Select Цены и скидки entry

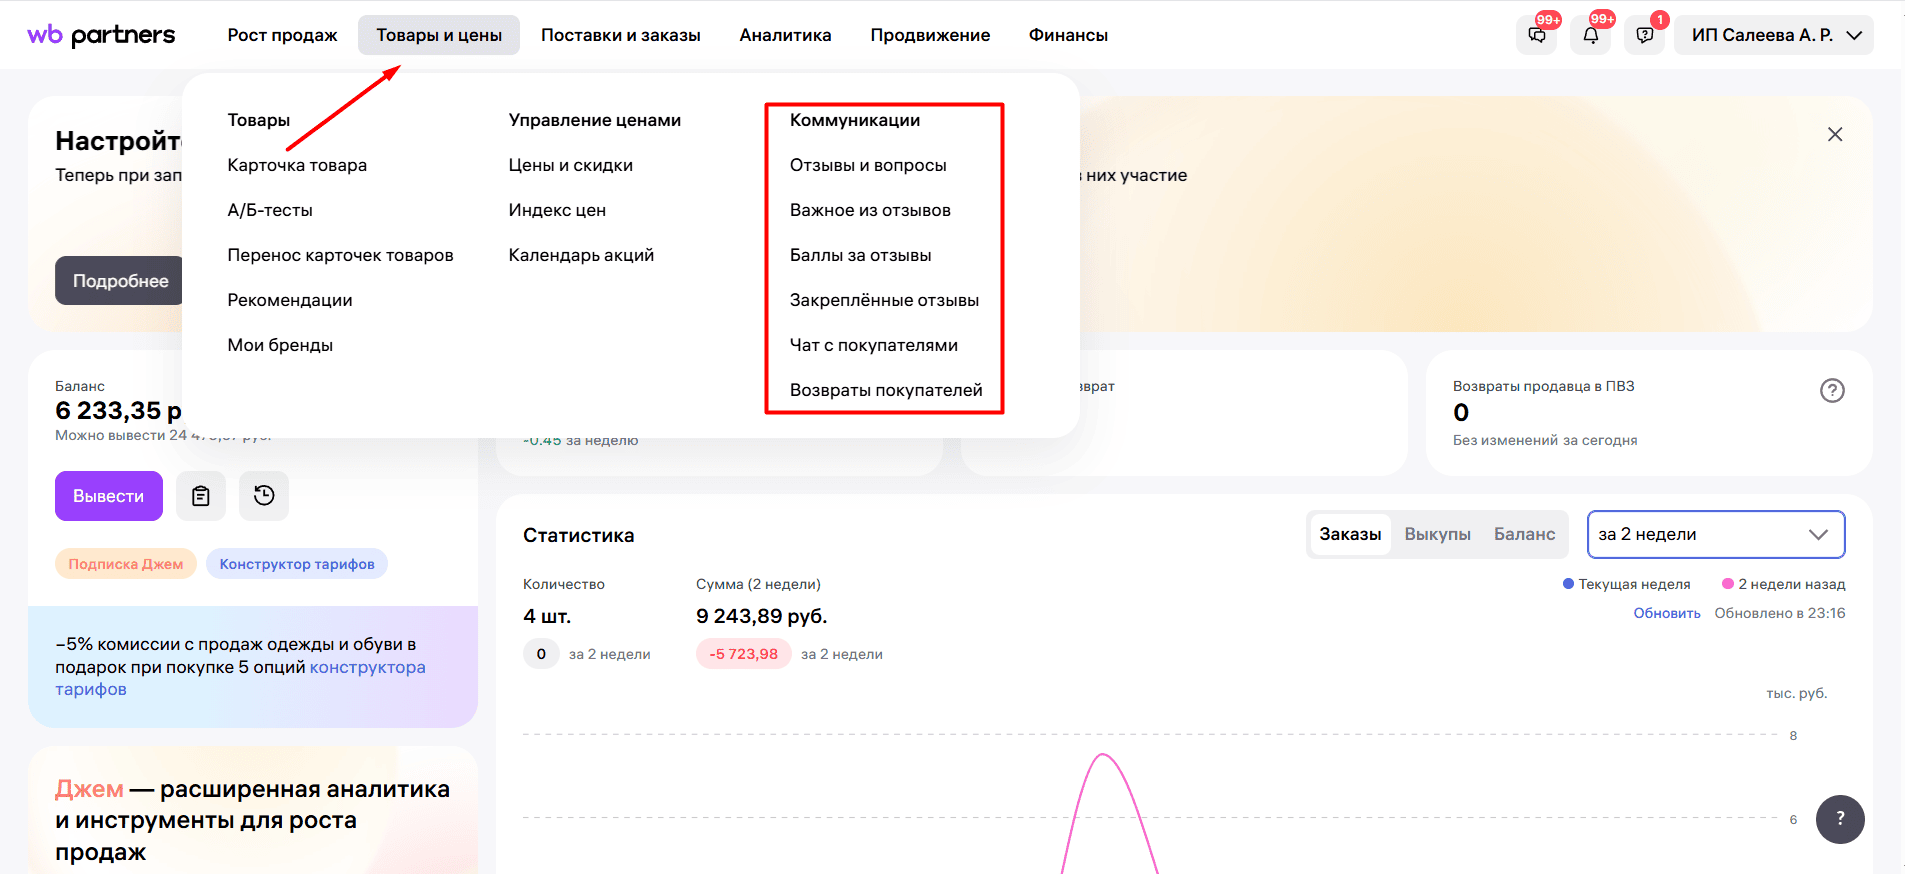570,165
